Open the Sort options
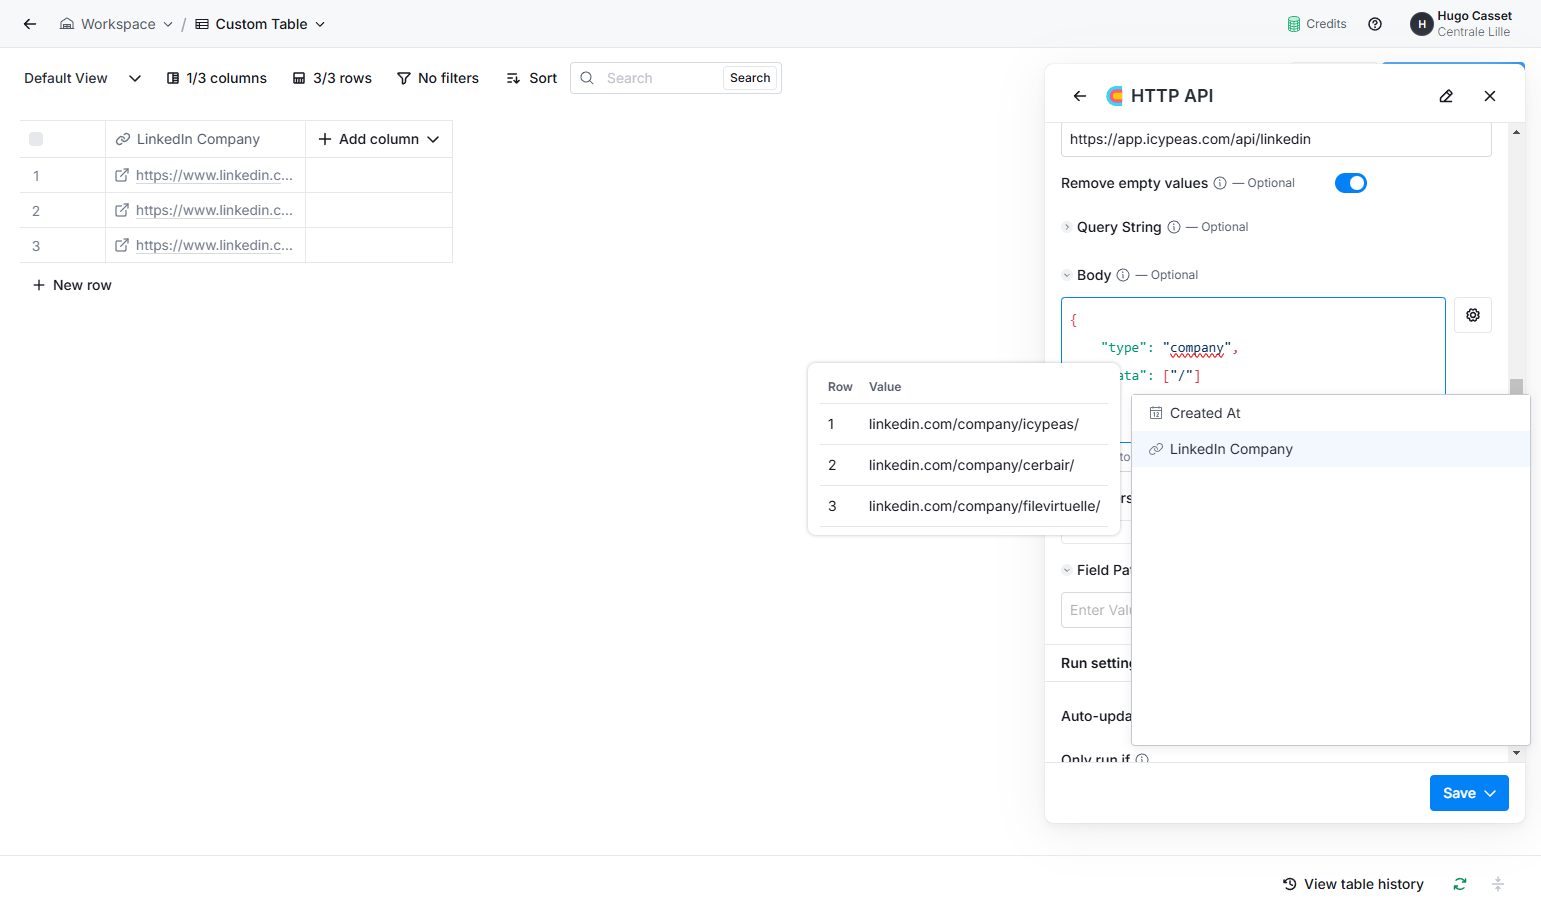Image resolution: width=1541 pixels, height=911 pixels. coord(531,78)
